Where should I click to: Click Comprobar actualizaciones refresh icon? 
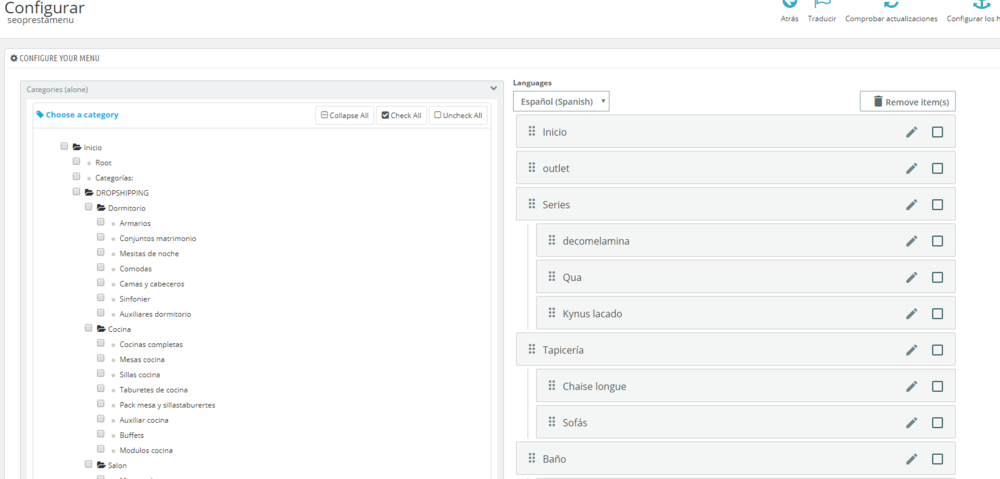pyautogui.click(x=891, y=4)
